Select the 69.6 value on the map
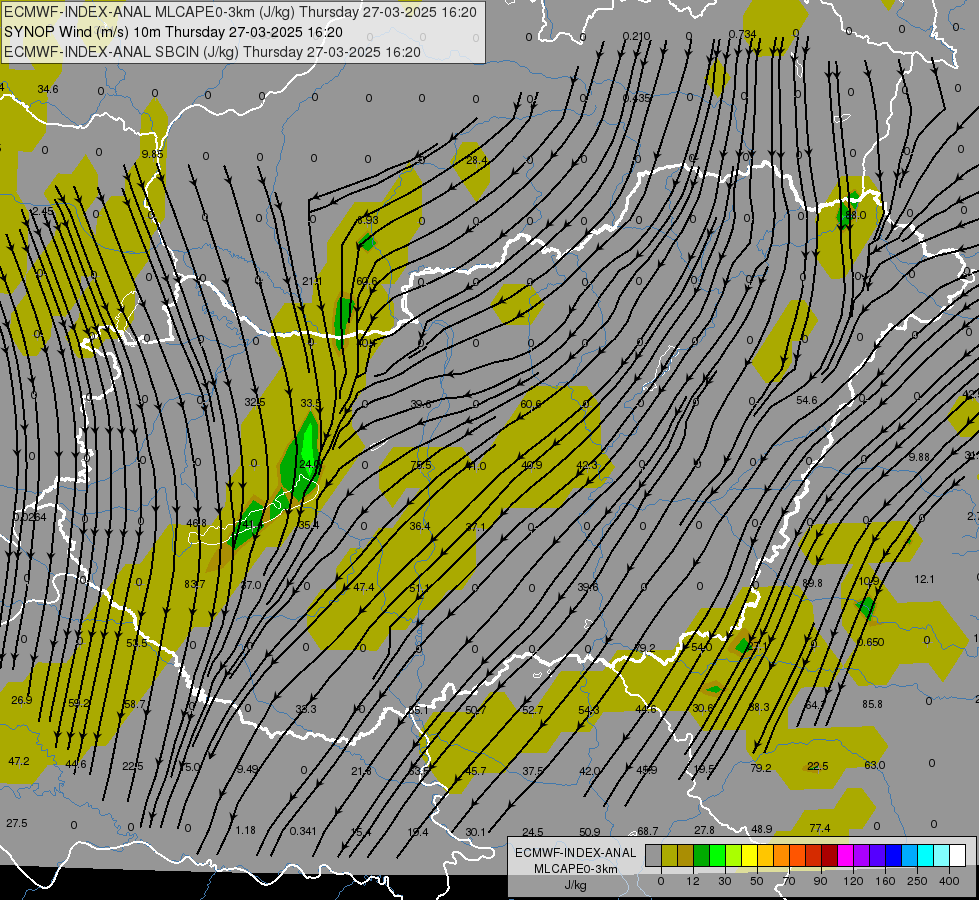 [367, 281]
